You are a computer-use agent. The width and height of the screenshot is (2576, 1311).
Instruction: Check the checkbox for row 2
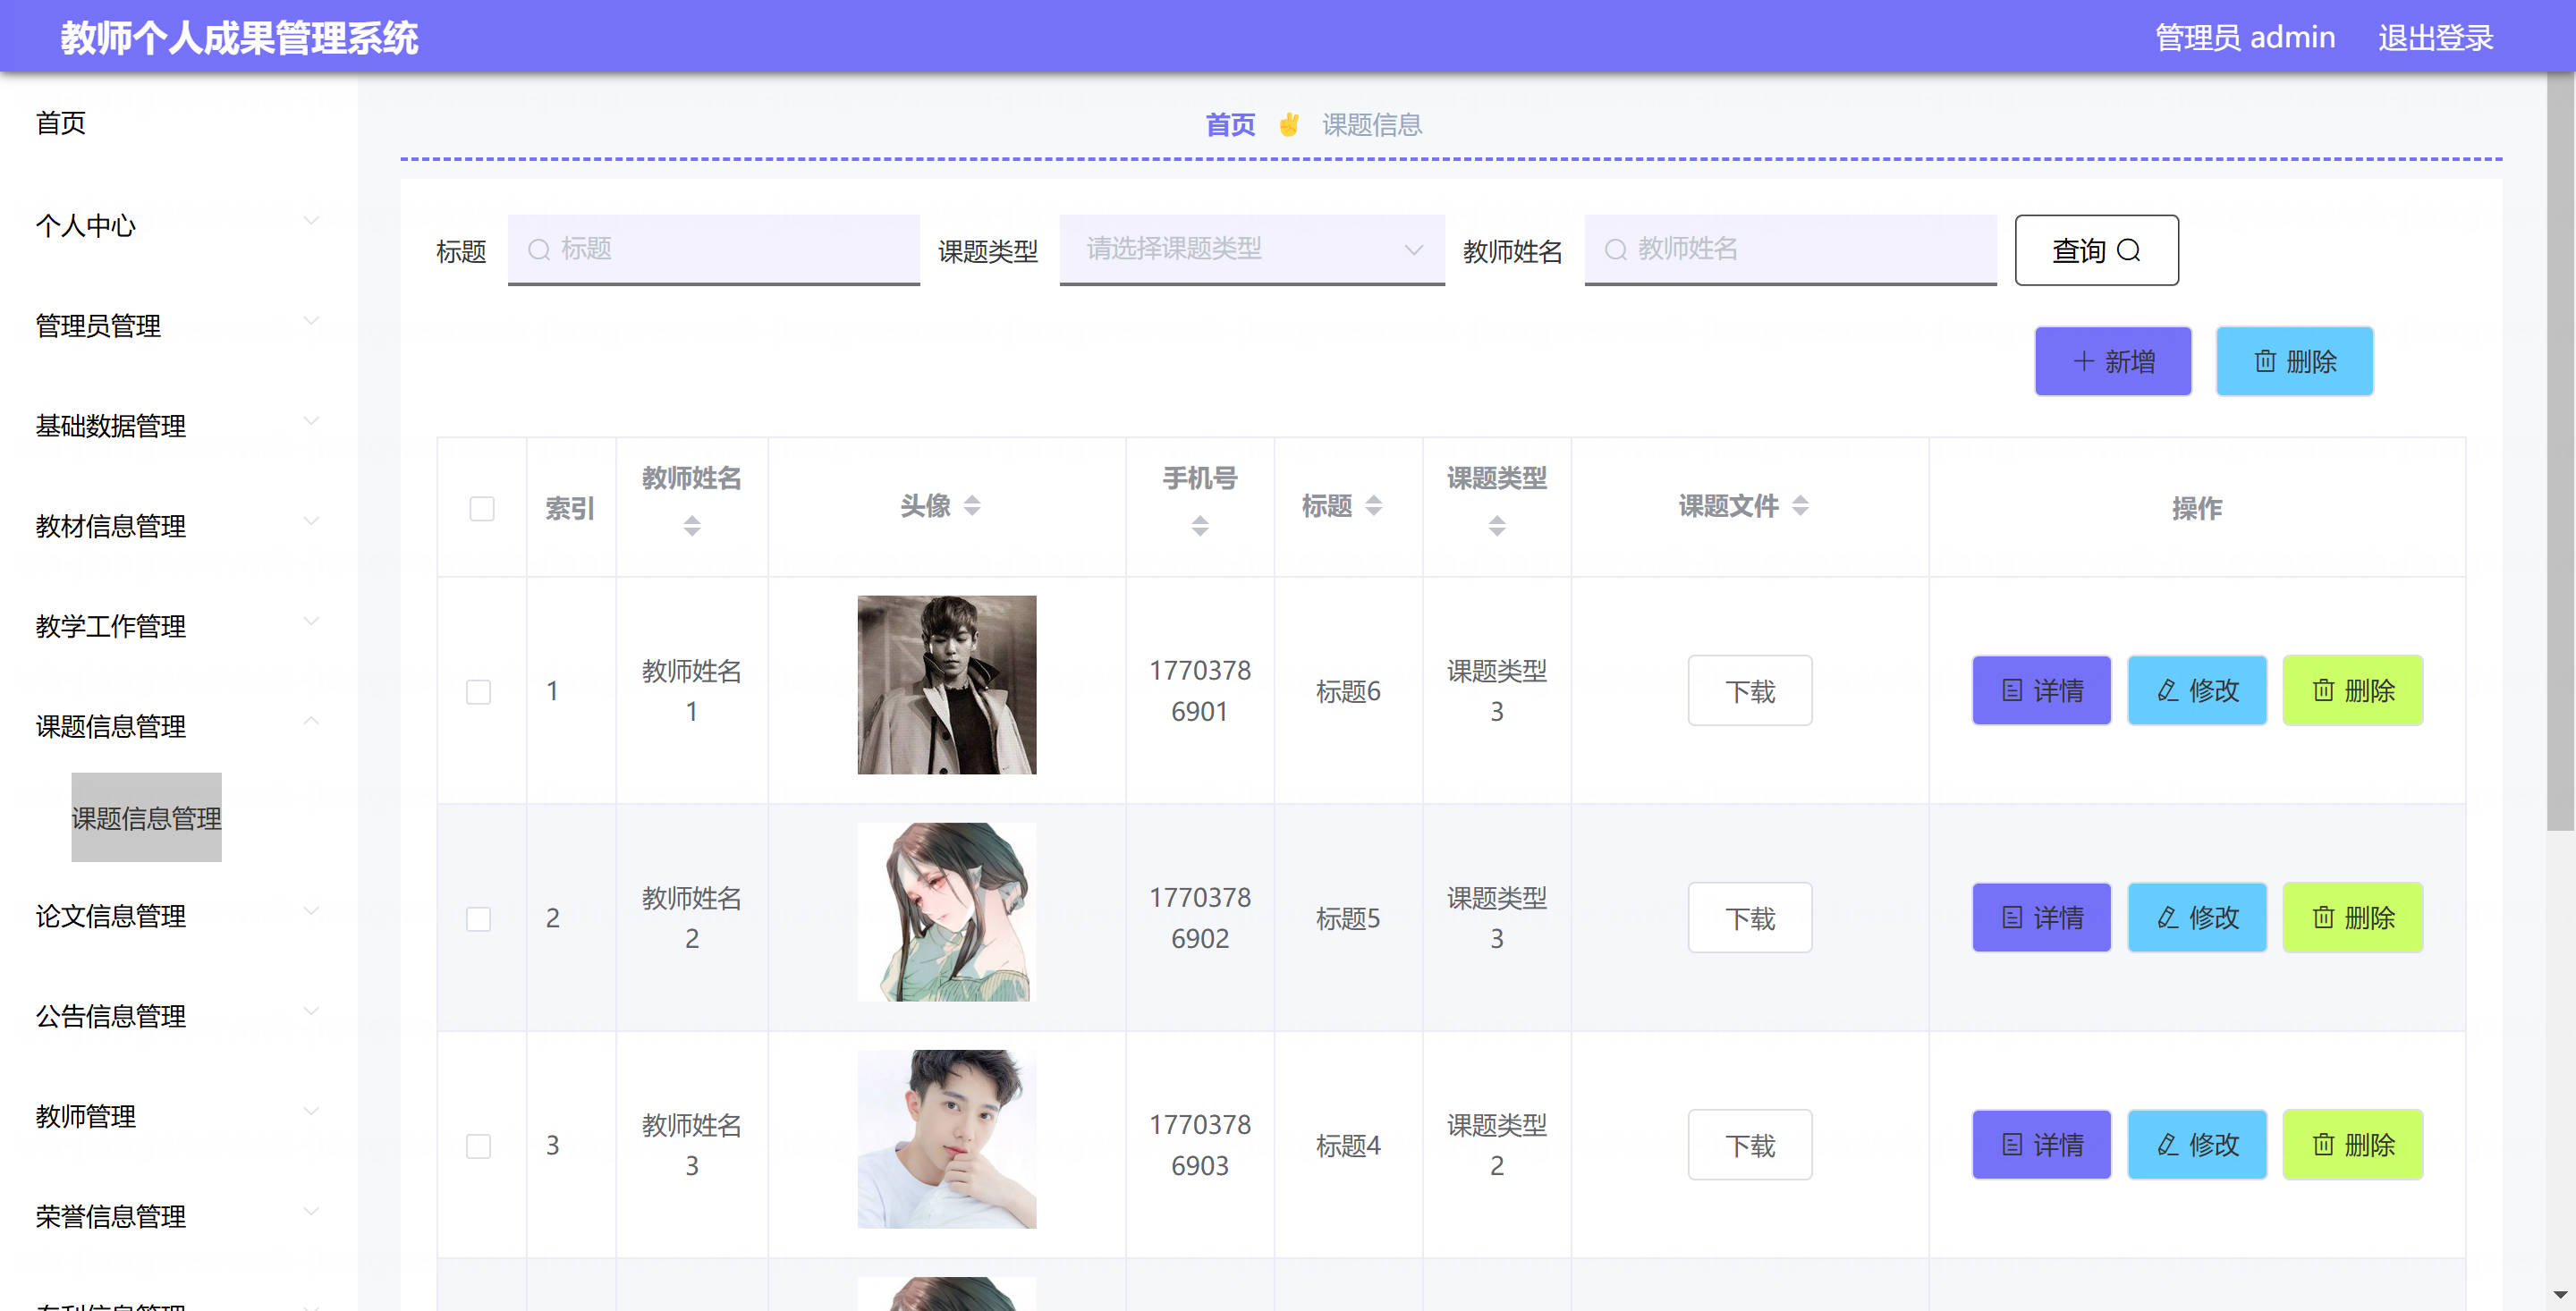[x=479, y=918]
